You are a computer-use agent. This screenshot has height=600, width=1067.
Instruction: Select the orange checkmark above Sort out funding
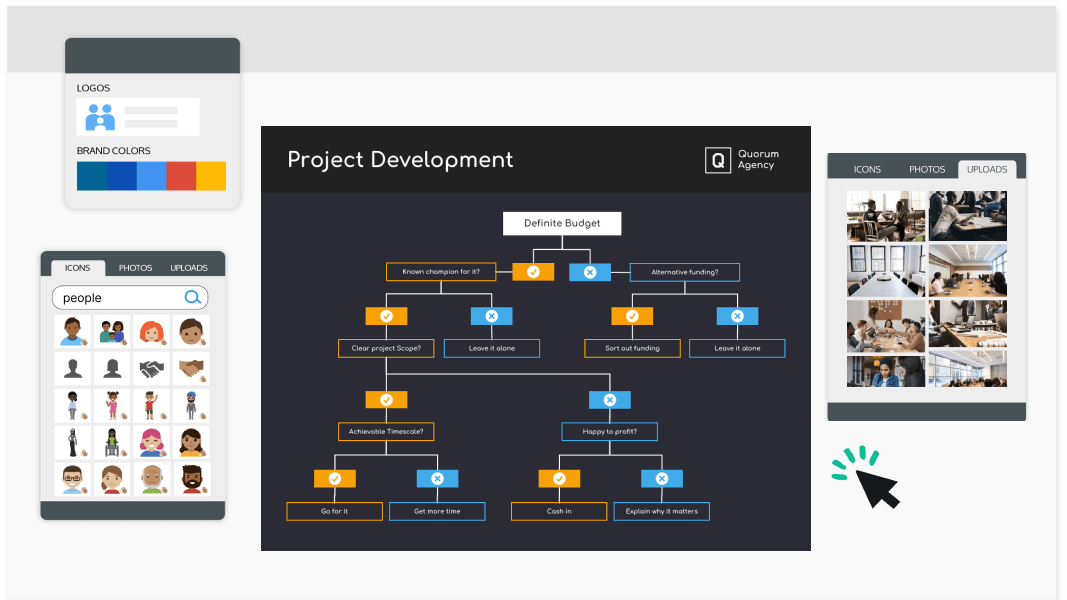click(x=632, y=316)
